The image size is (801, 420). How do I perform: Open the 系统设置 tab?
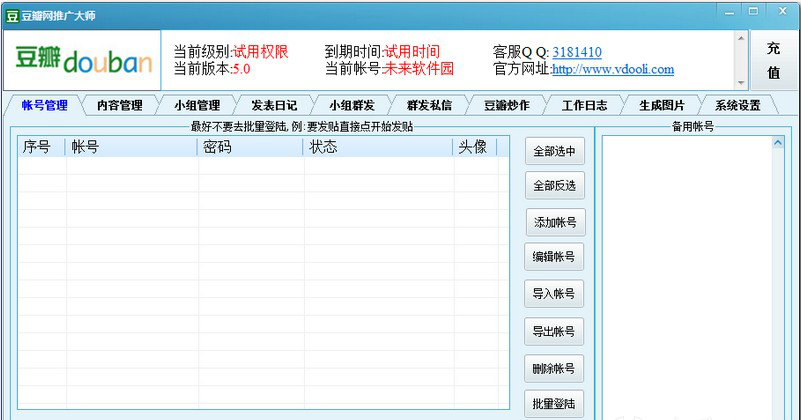[738, 105]
